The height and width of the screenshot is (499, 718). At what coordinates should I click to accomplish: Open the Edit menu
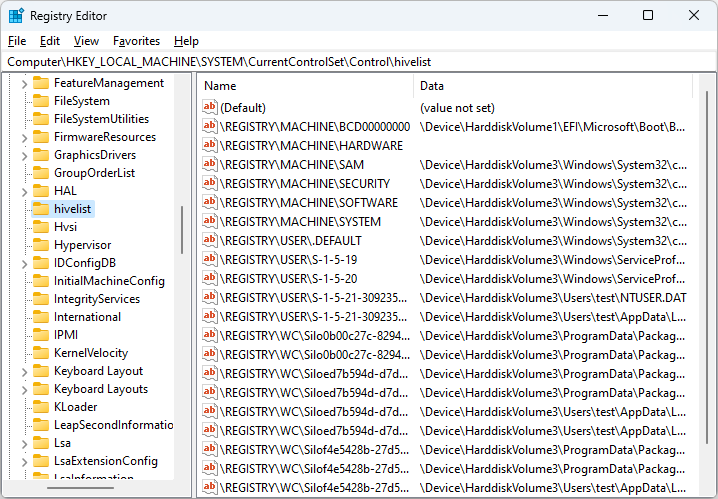tap(50, 41)
